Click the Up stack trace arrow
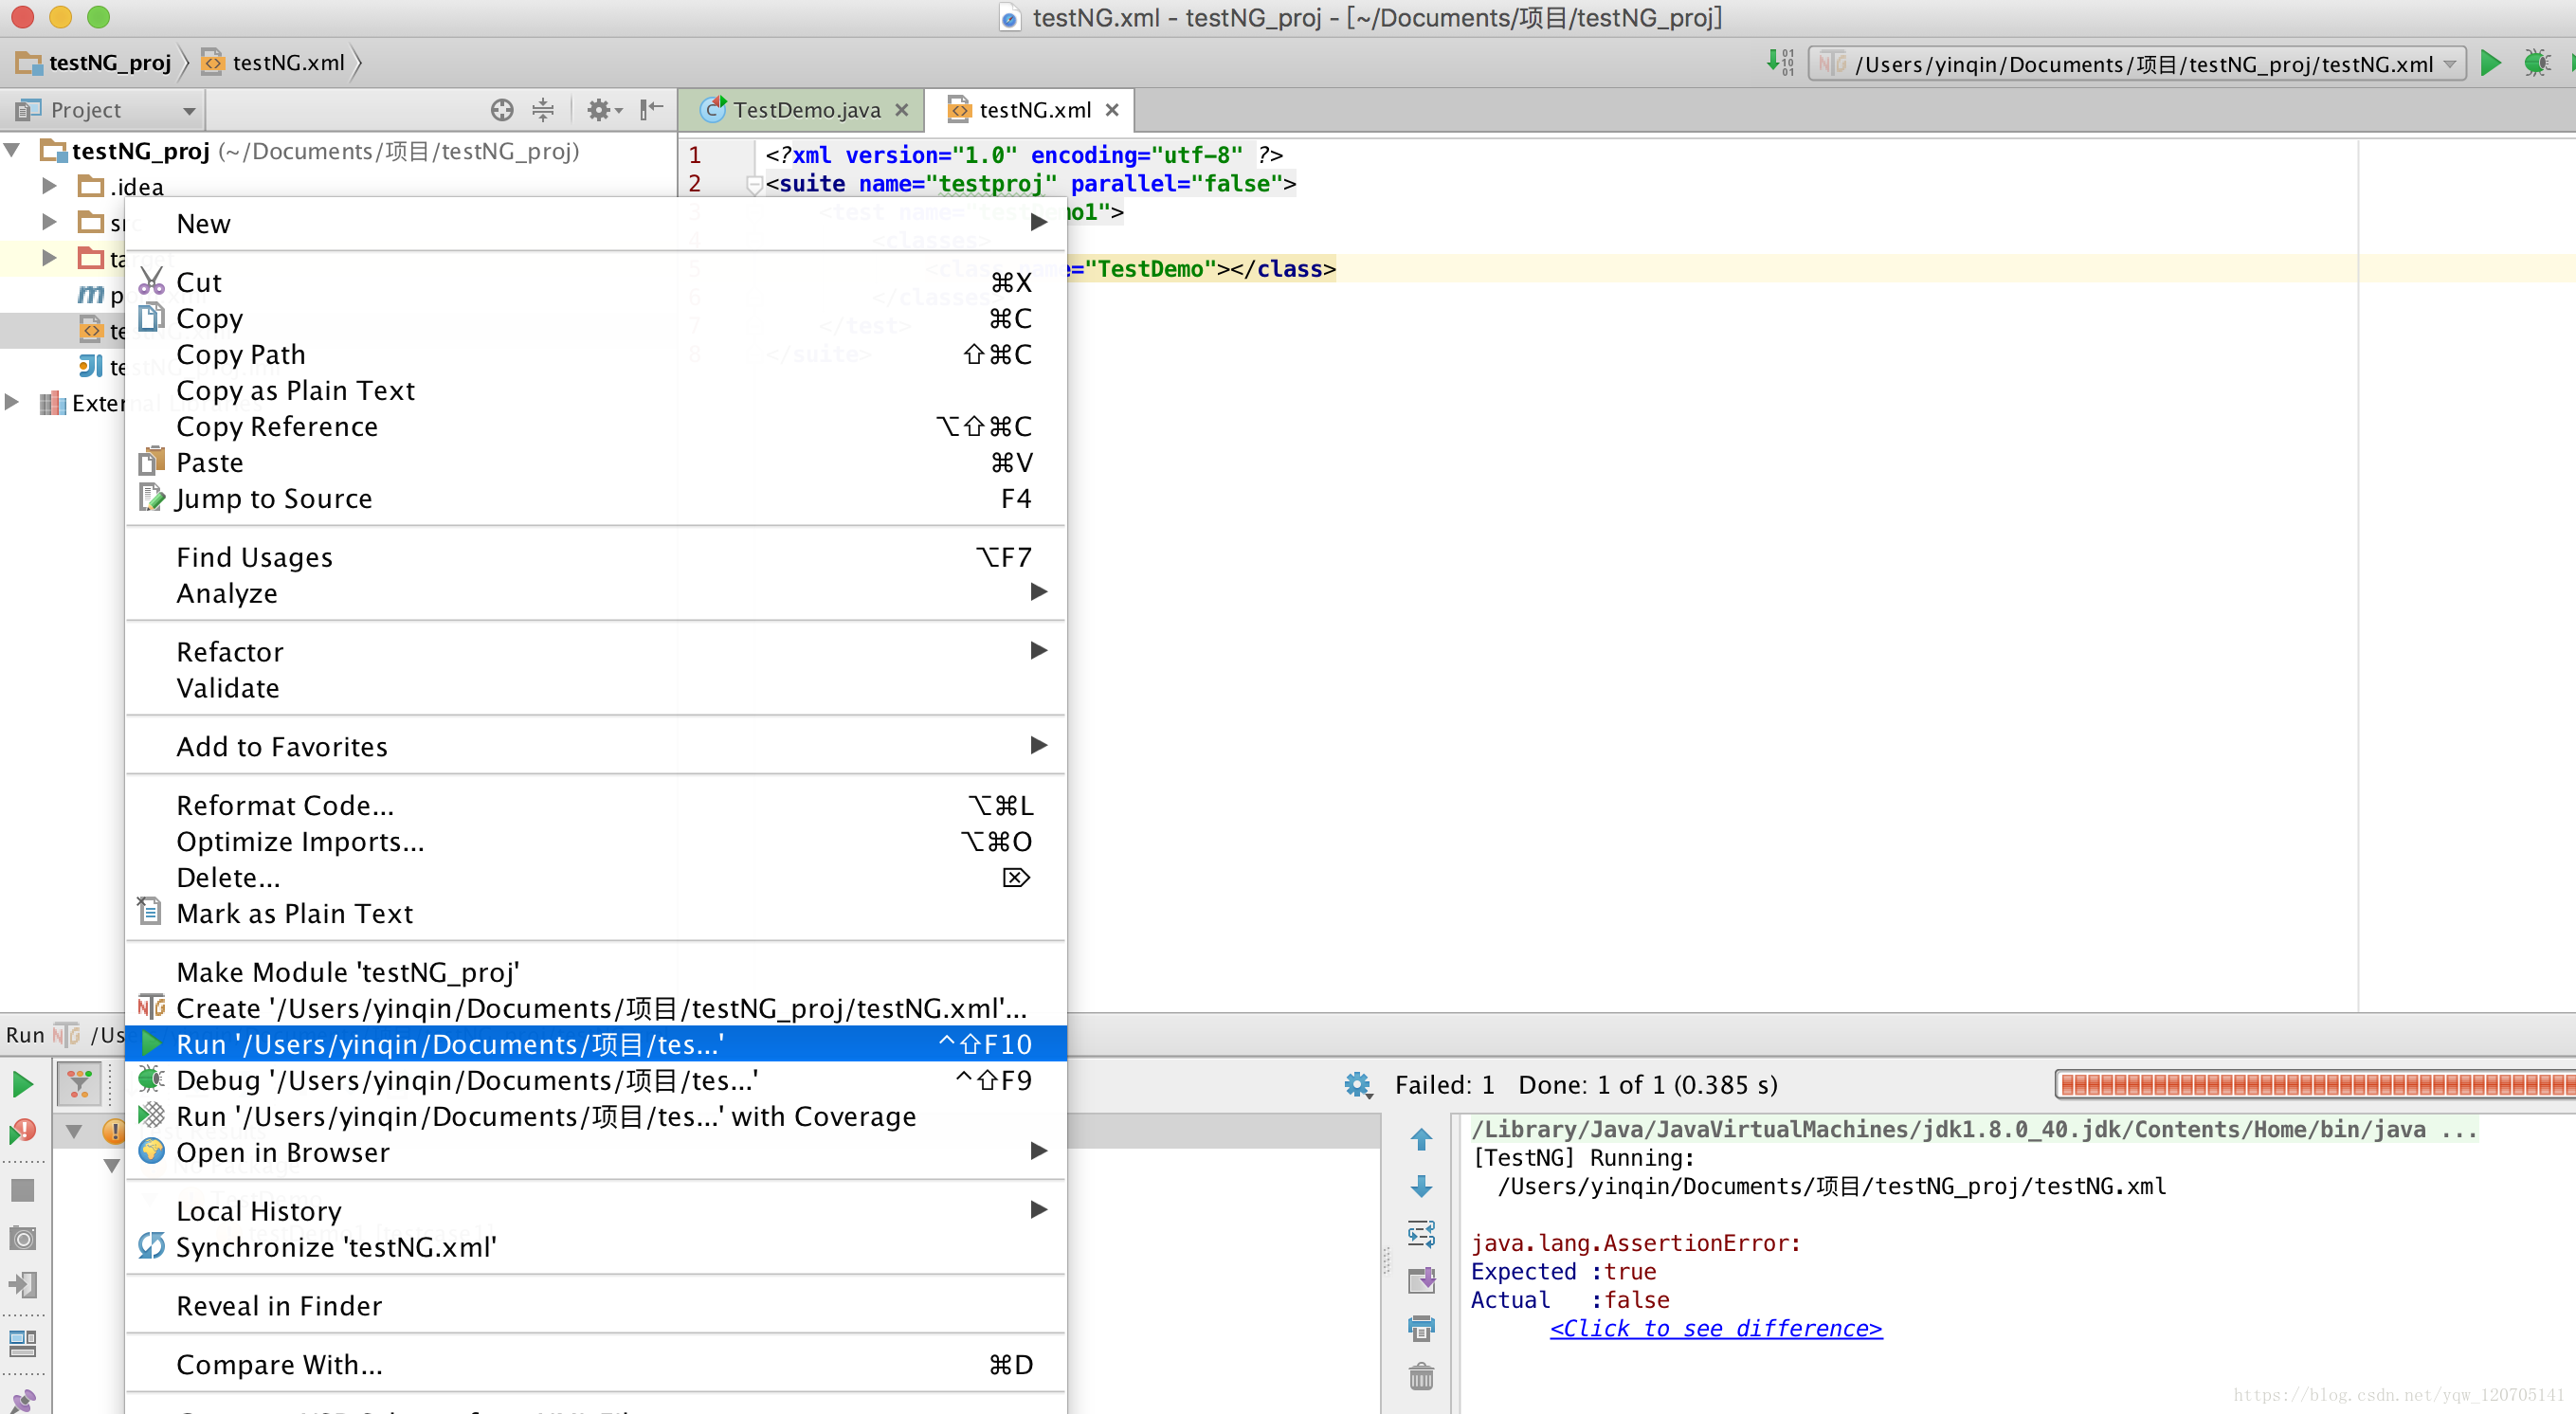2576x1414 pixels. pos(1421,1139)
